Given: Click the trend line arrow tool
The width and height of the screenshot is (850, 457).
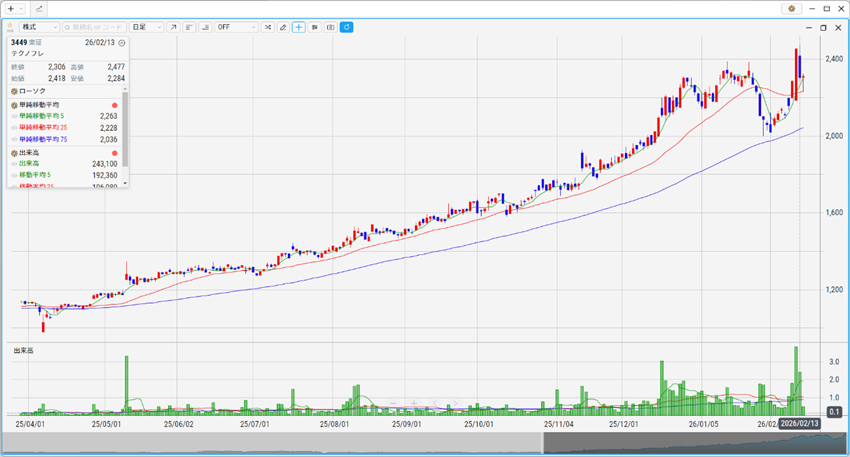Looking at the screenshot, I should coord(173,27).
